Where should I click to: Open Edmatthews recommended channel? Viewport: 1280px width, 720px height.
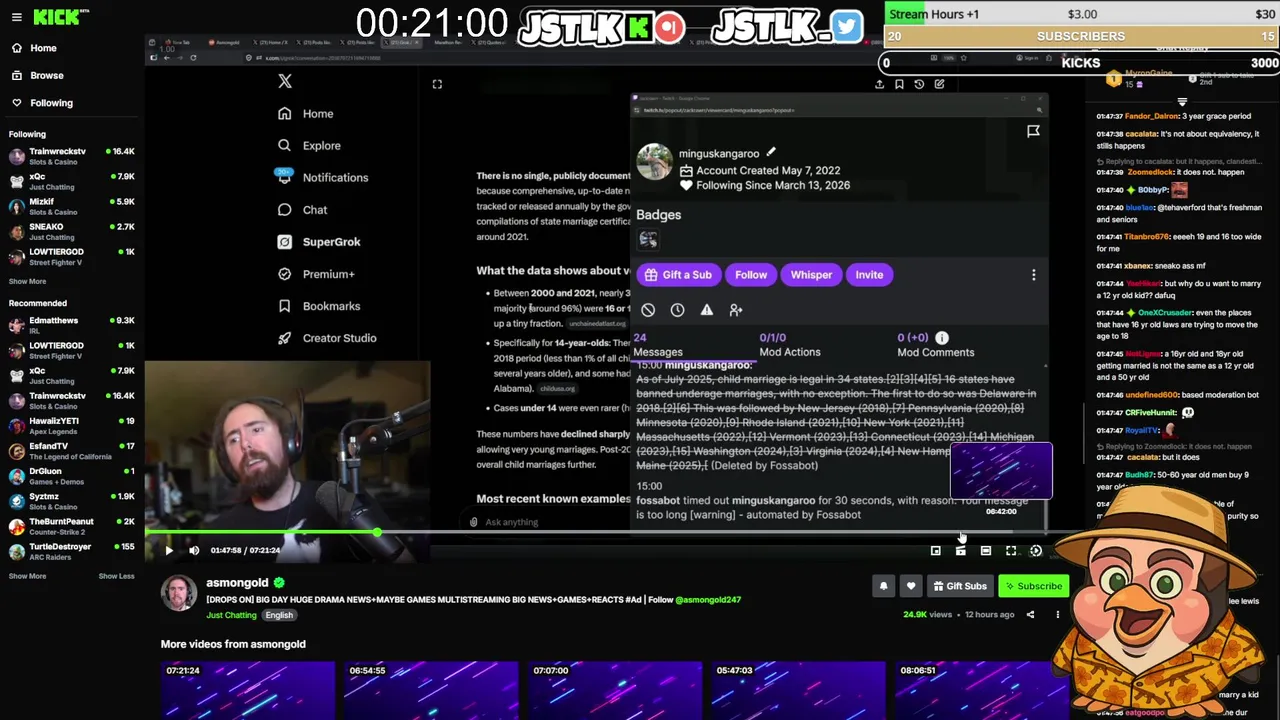[x=71, y=326]
